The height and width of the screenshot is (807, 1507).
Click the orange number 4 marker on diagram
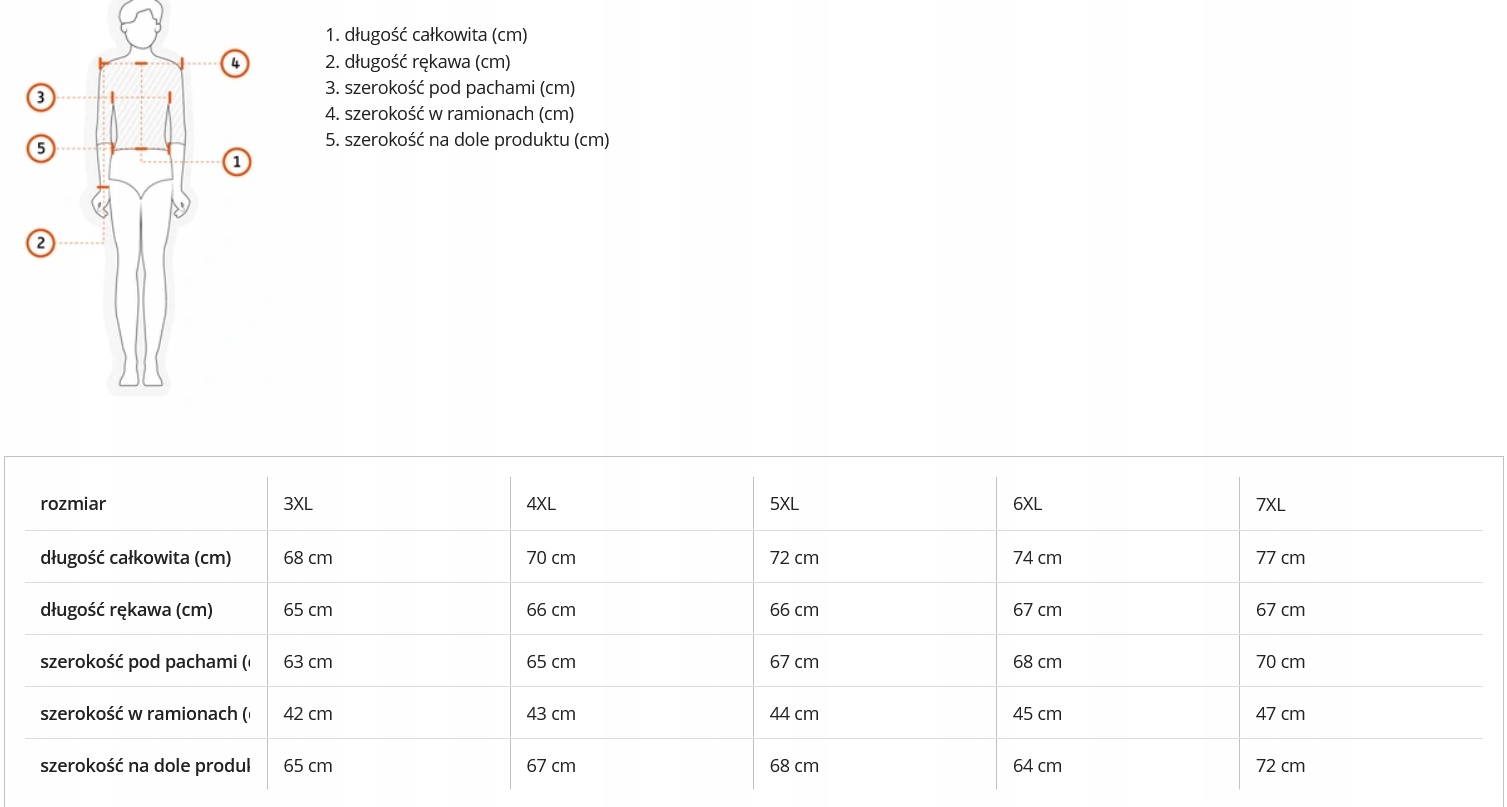[x=234, y=63]
